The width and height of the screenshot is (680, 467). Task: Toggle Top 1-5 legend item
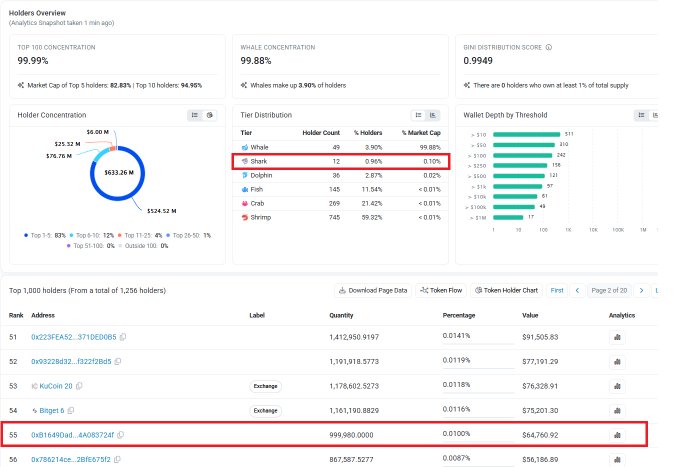[45, 235]
